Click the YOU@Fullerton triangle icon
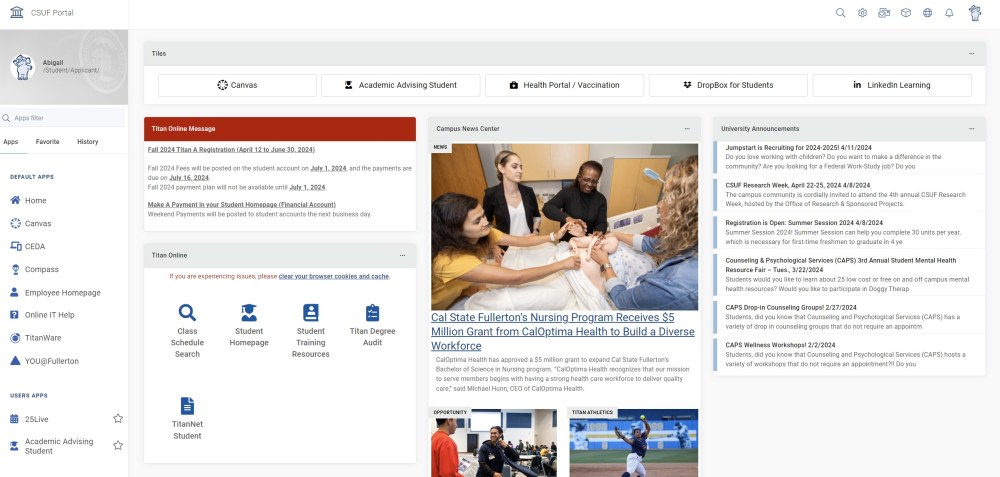The width and height of the screenshot is (1000, 477). (x=15, y=360)
